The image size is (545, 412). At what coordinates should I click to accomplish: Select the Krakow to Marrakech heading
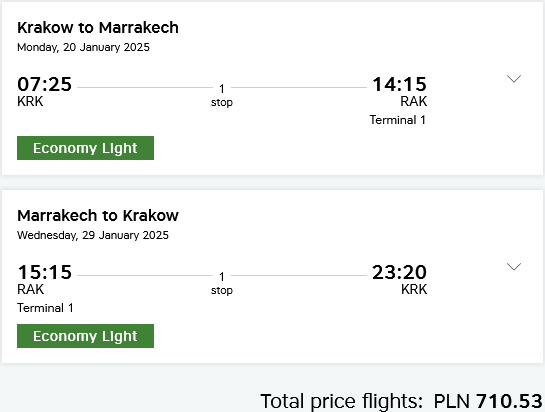[x=98, y=27]
